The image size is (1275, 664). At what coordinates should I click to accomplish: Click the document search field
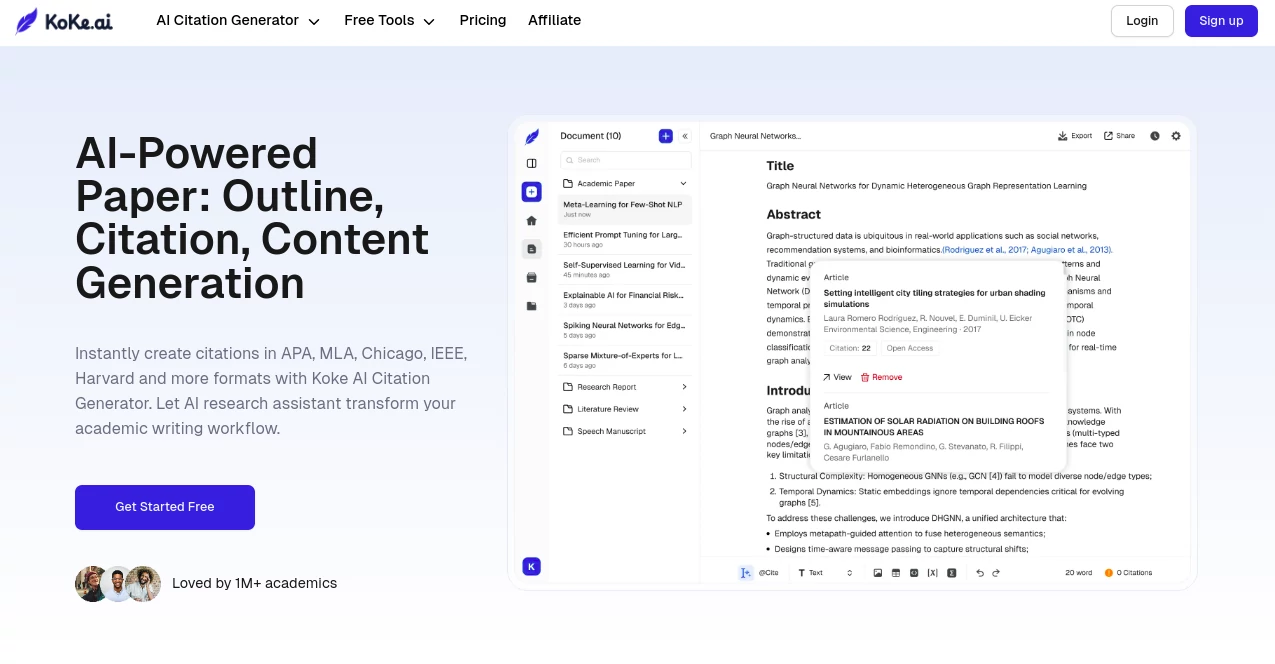[625, 159]
